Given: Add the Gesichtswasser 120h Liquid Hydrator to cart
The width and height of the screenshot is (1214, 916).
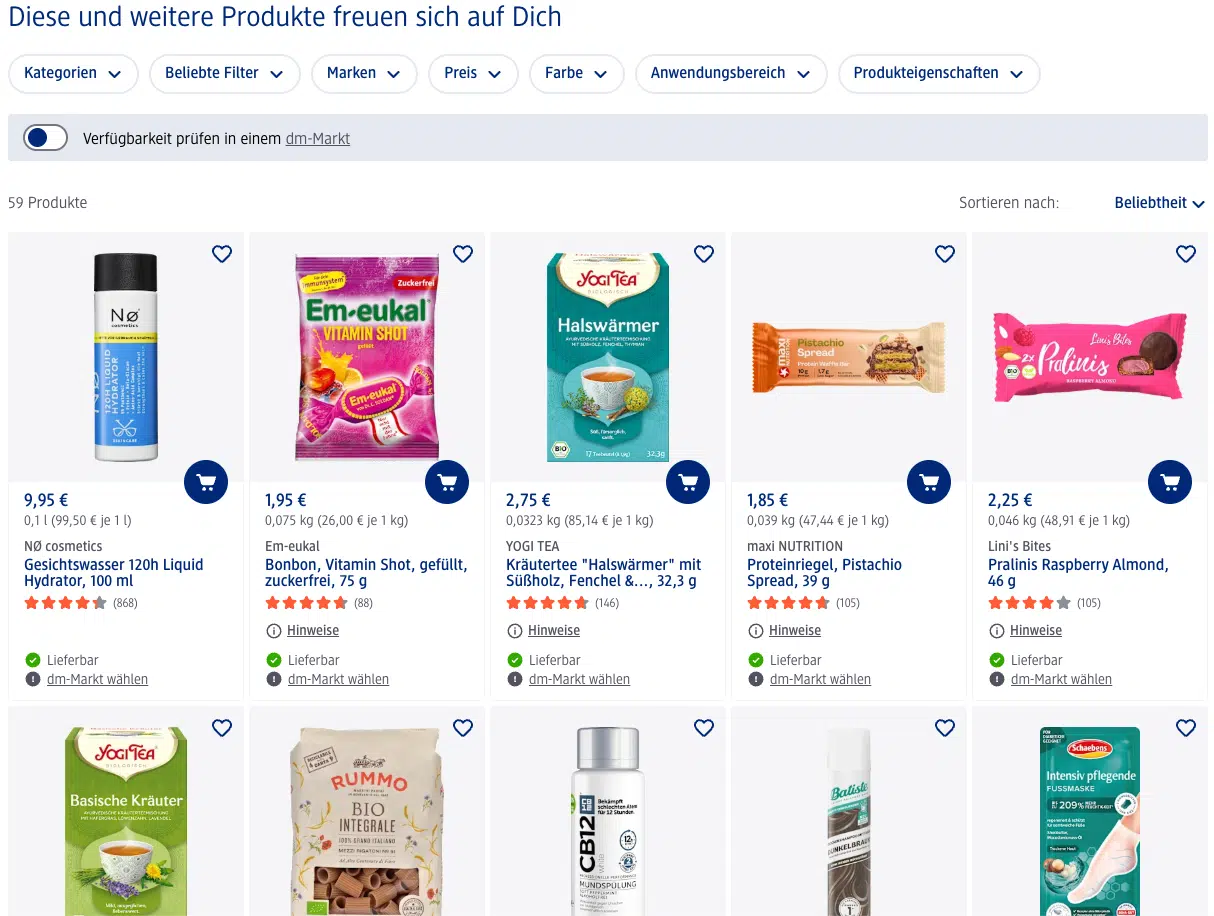Looking at the screenshot, I should [206, 481].
